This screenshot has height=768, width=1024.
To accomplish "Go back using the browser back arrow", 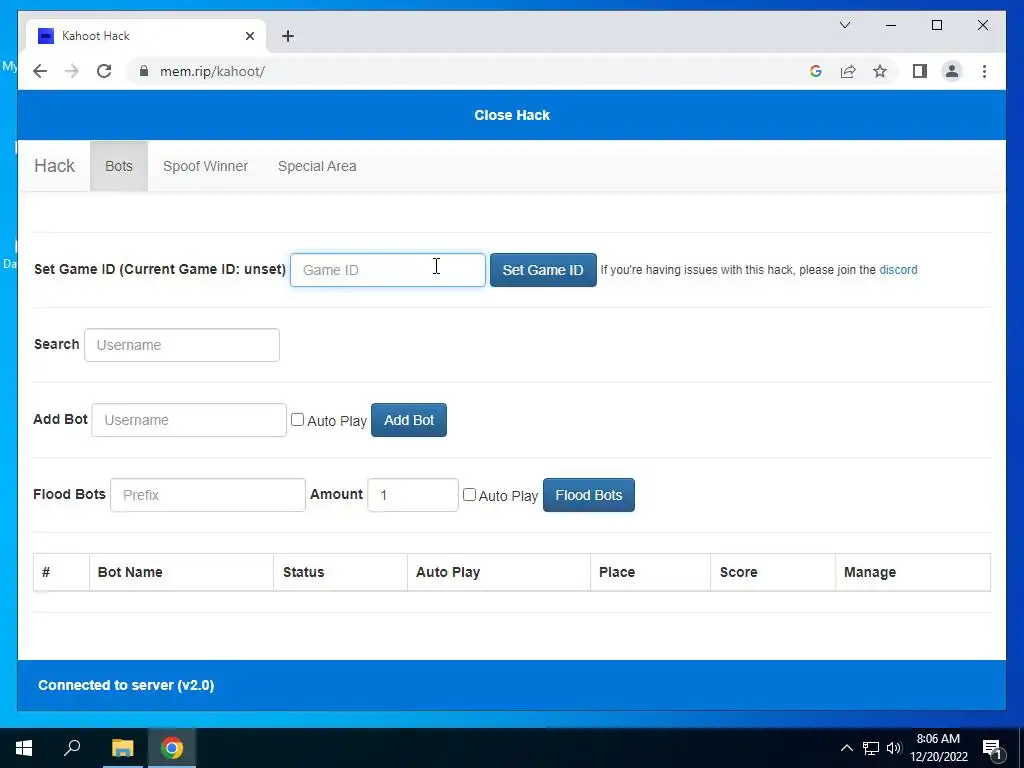I will pos(40,71).
